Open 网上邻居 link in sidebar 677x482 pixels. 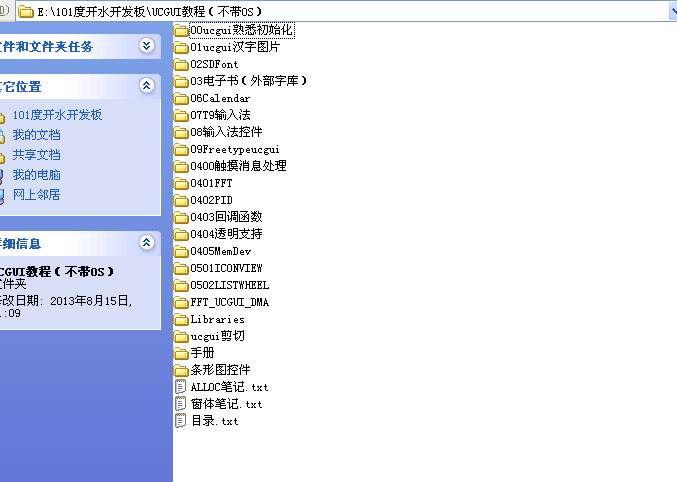[x=36, y=194]
